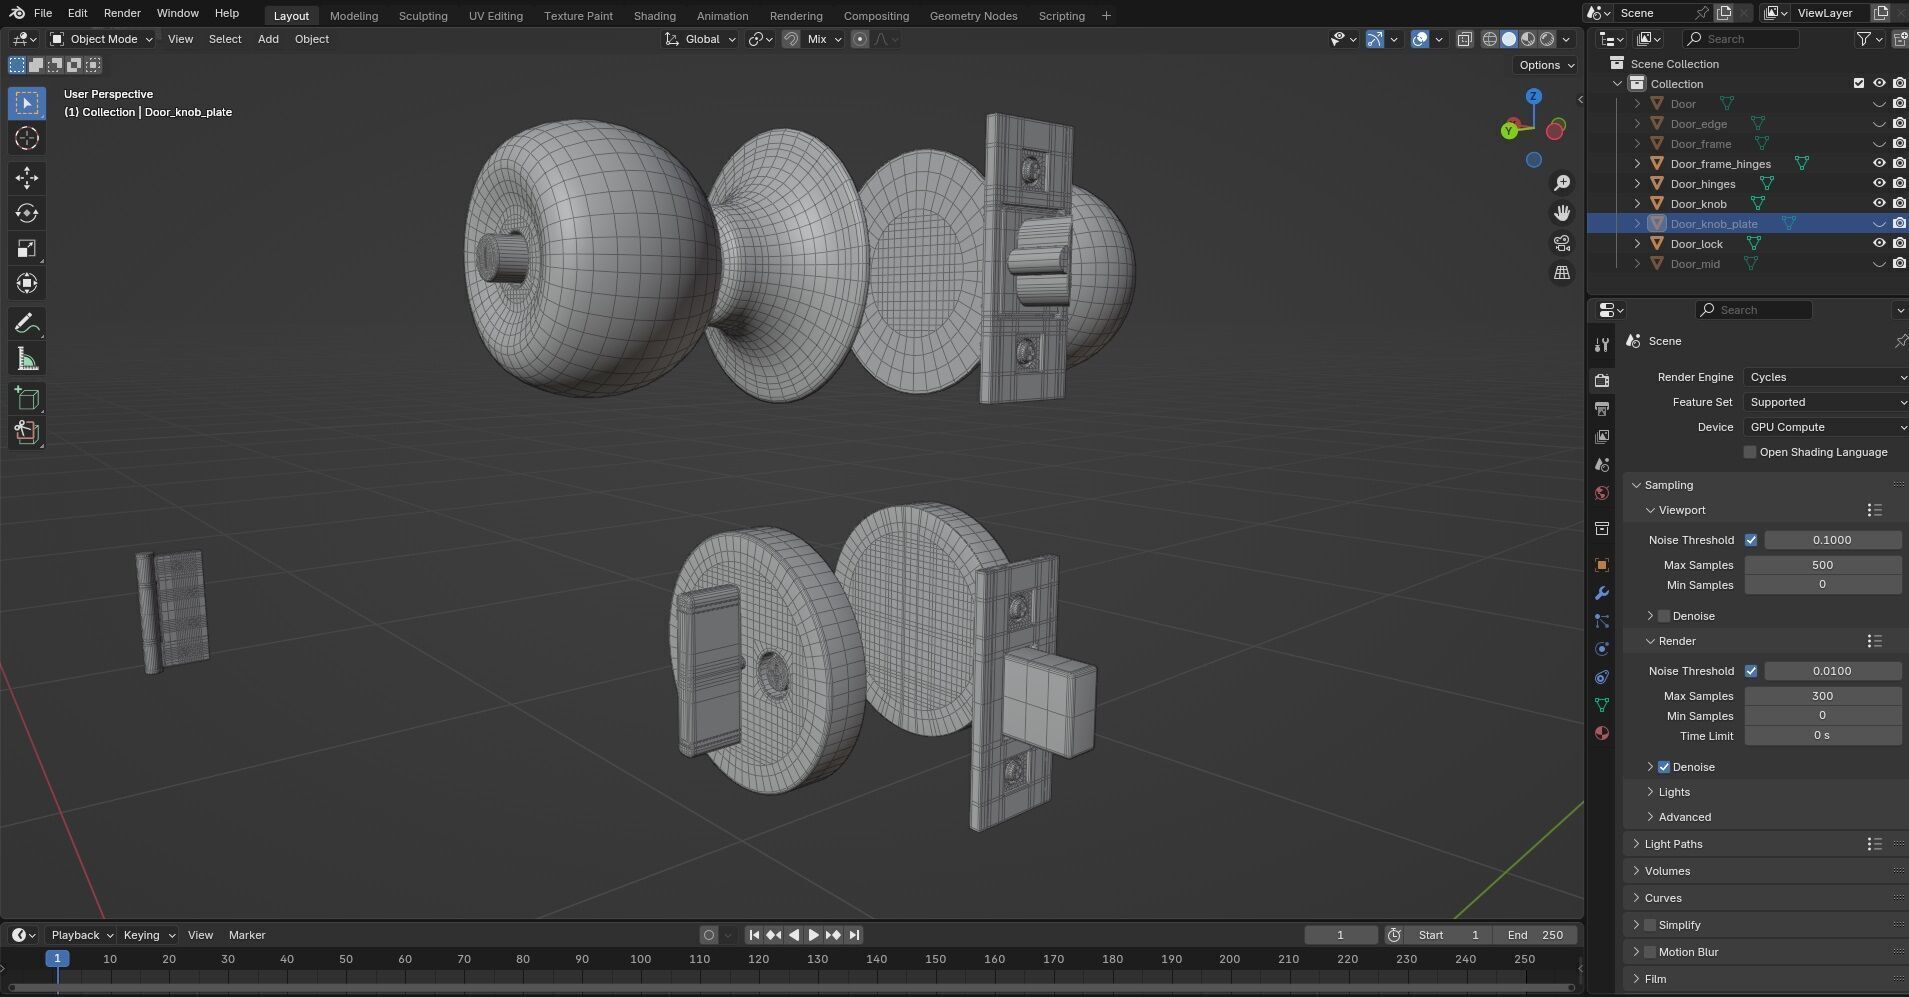Viewport: 1909px width, 997px height.
Task: Select the Annotate tool
Action: pos(27,323)
